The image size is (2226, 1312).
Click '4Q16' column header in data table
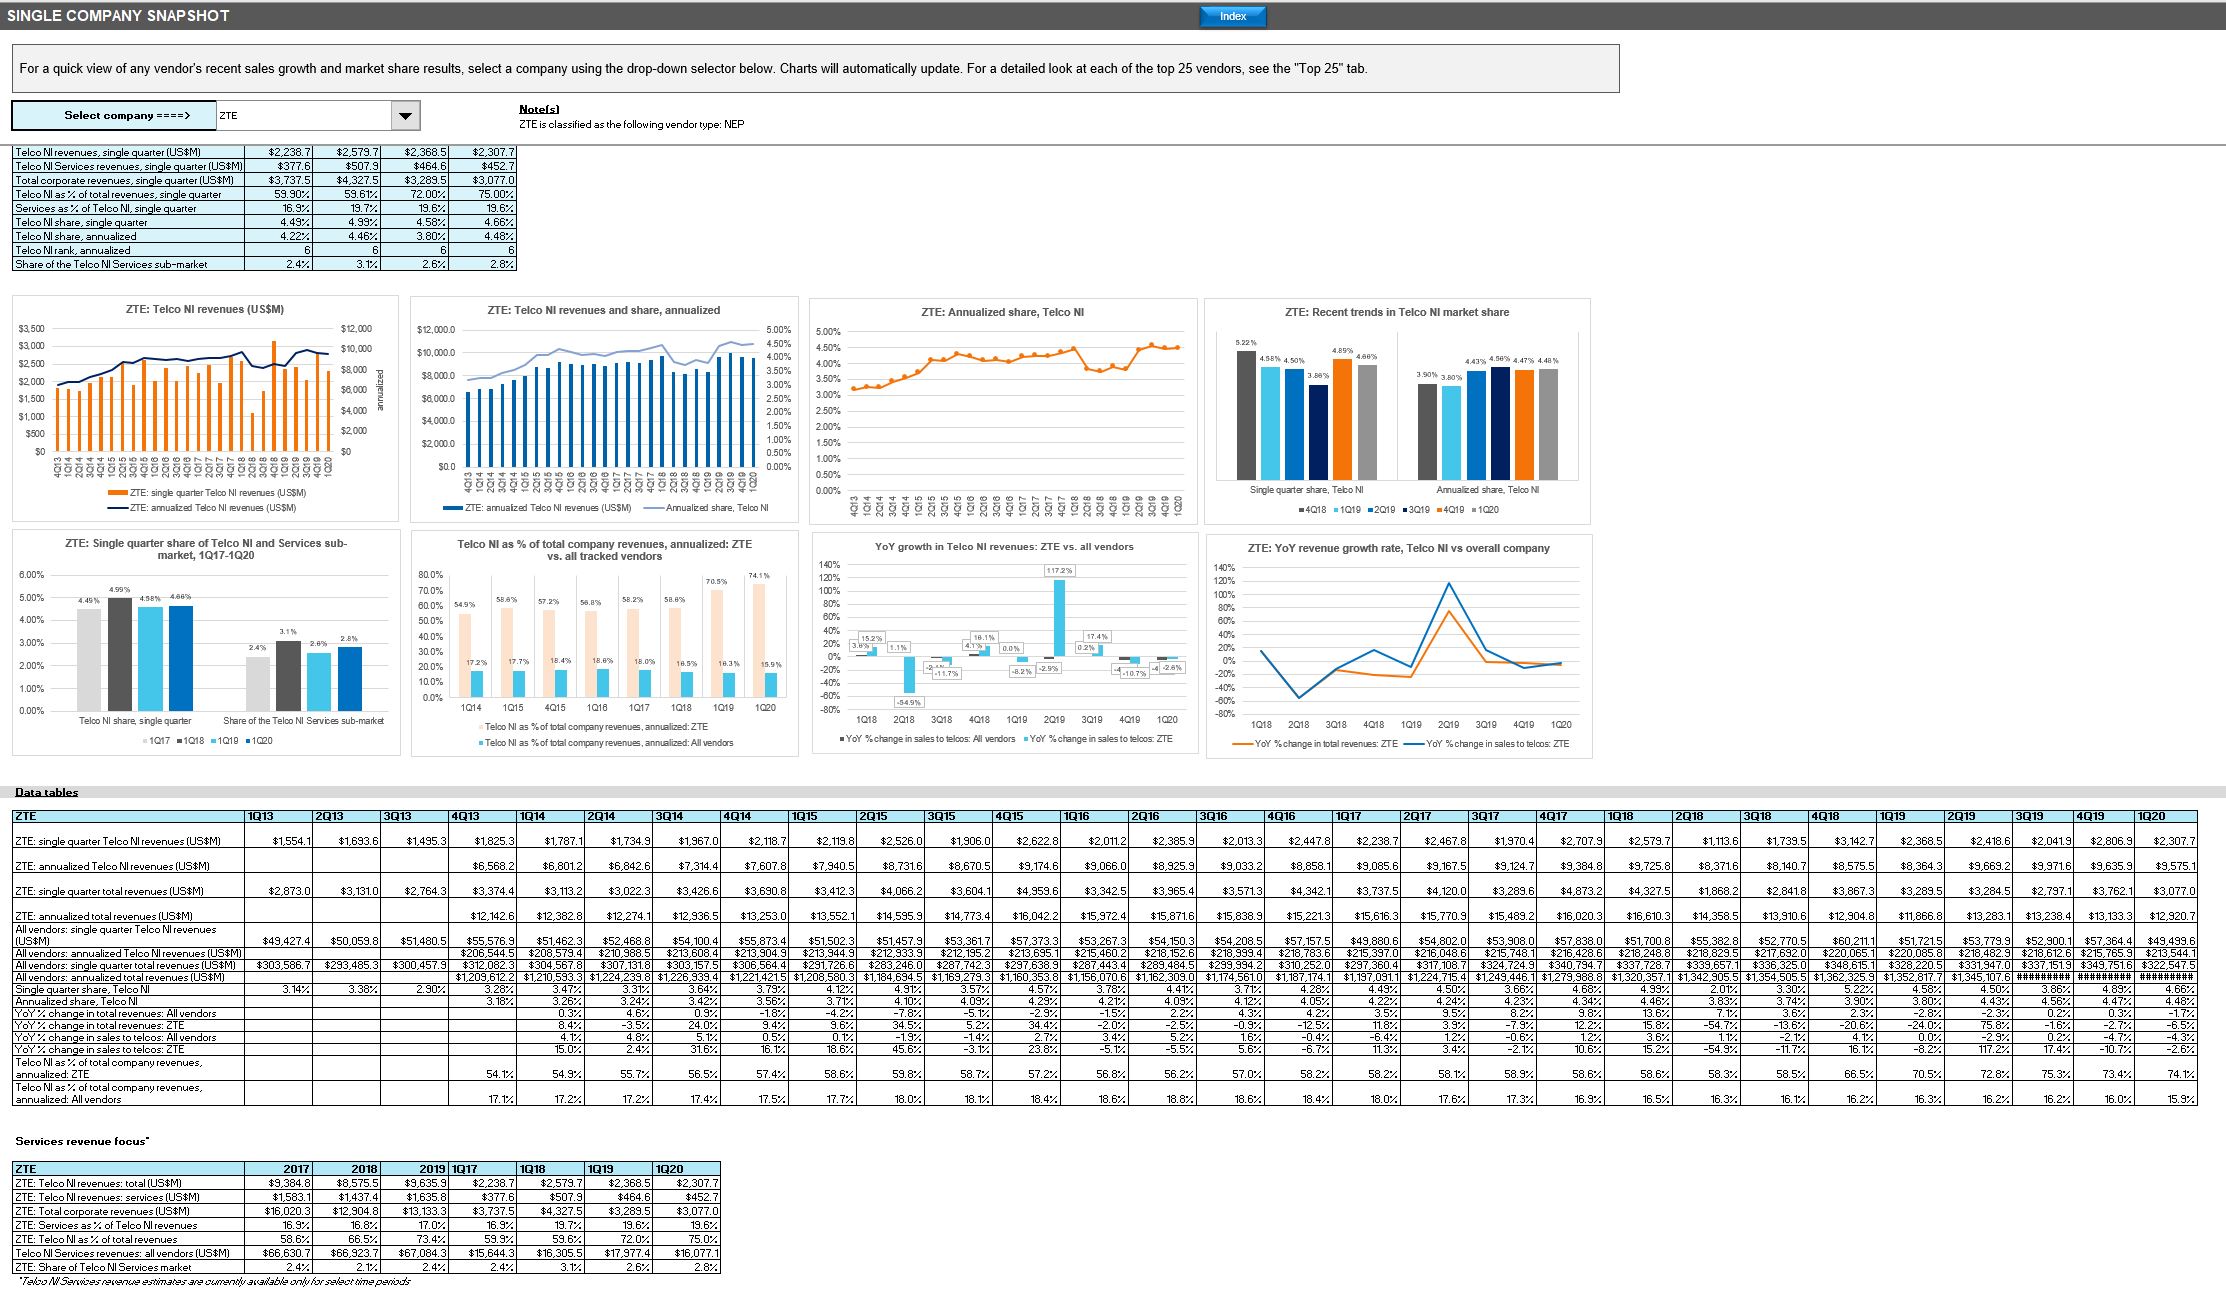[1298, 817]
